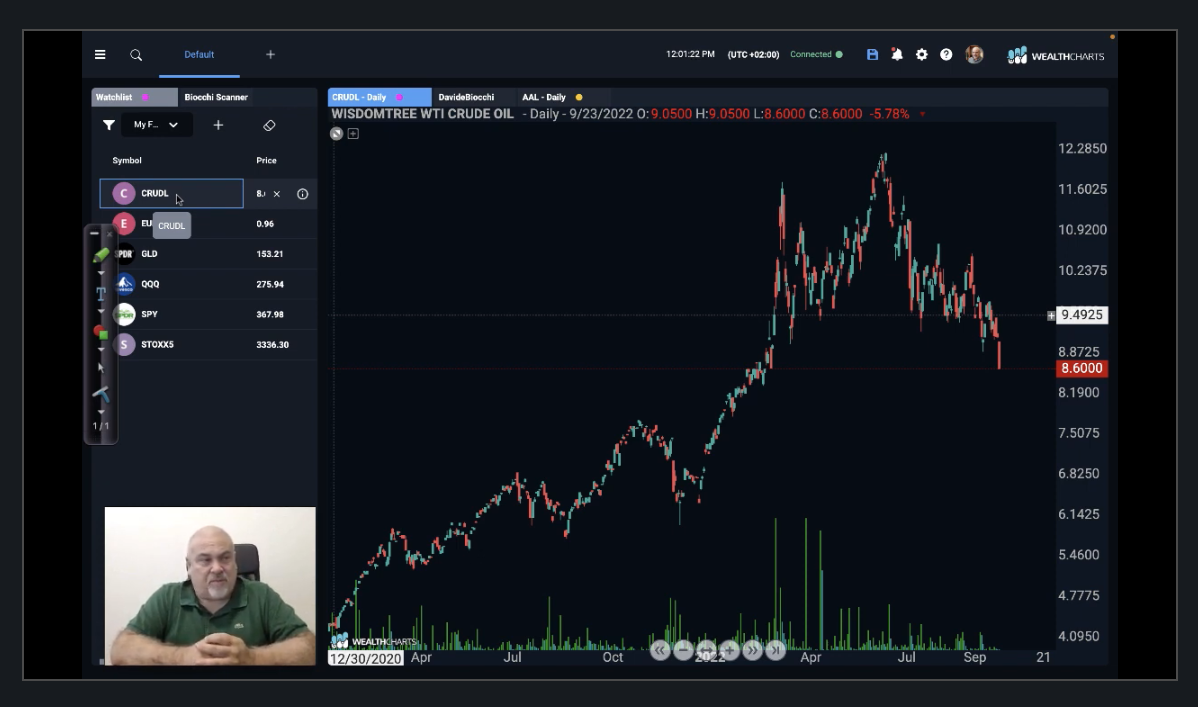
Task: Click the Connected status indicator
Action: click(816, 54)
